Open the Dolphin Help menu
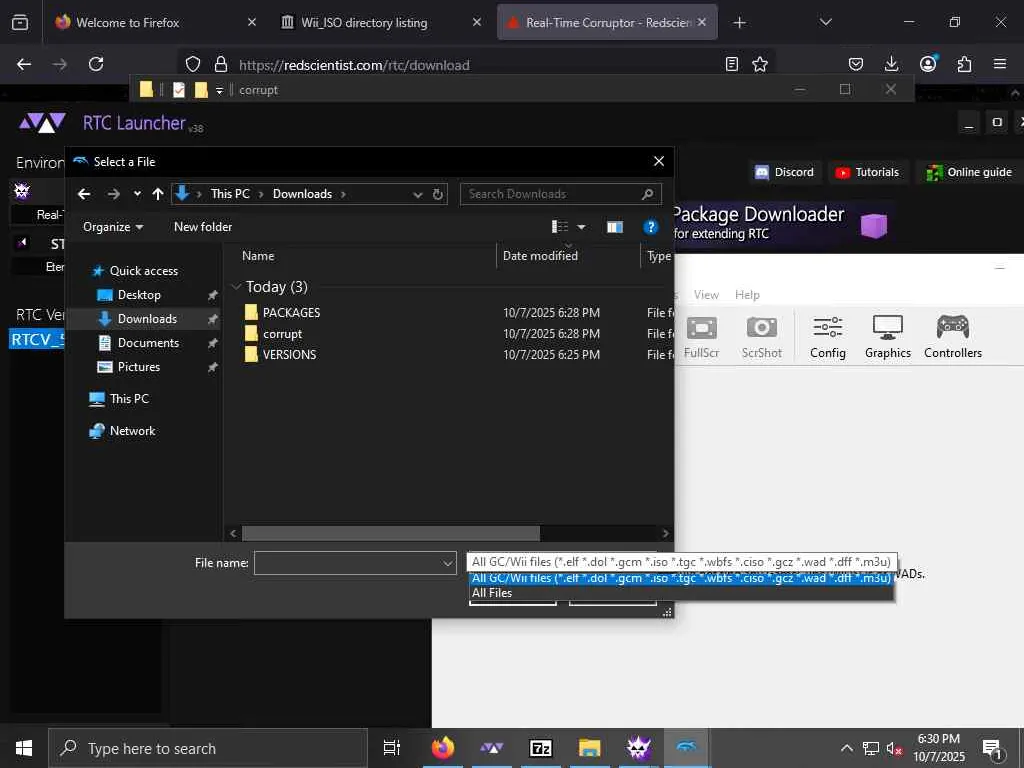 coord(747,295)
